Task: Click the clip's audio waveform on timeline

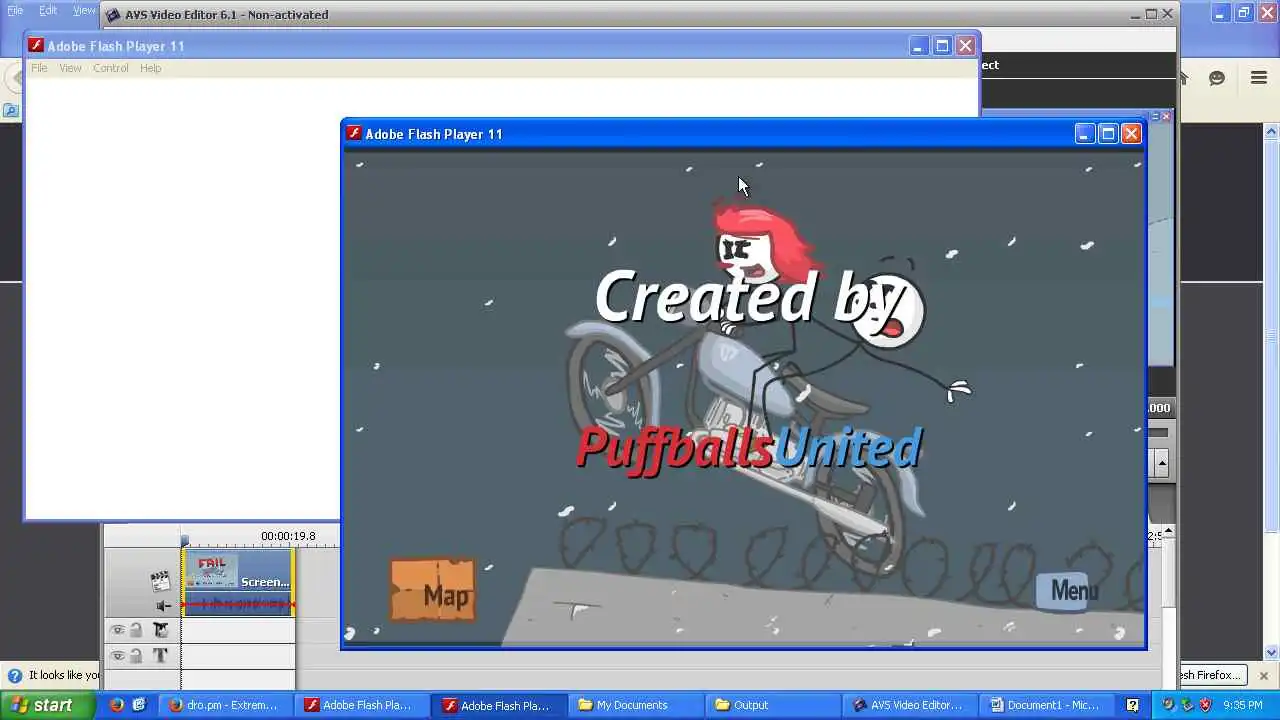Action: [x=239, y=604]
